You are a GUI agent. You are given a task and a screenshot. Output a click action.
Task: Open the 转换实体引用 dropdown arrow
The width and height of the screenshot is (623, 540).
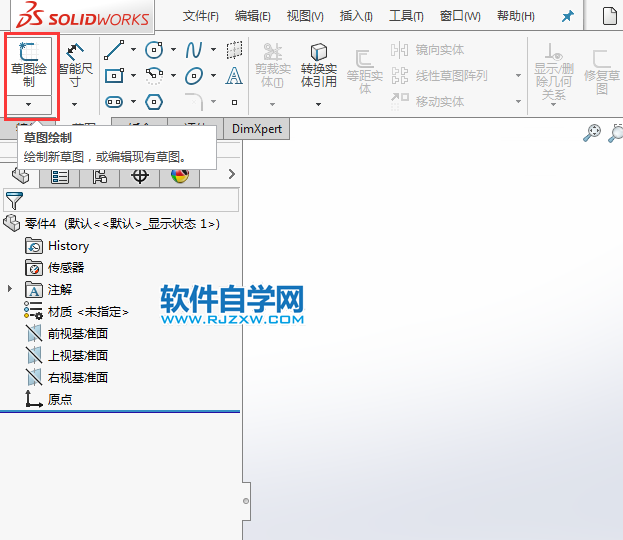[x=319, y=105]
